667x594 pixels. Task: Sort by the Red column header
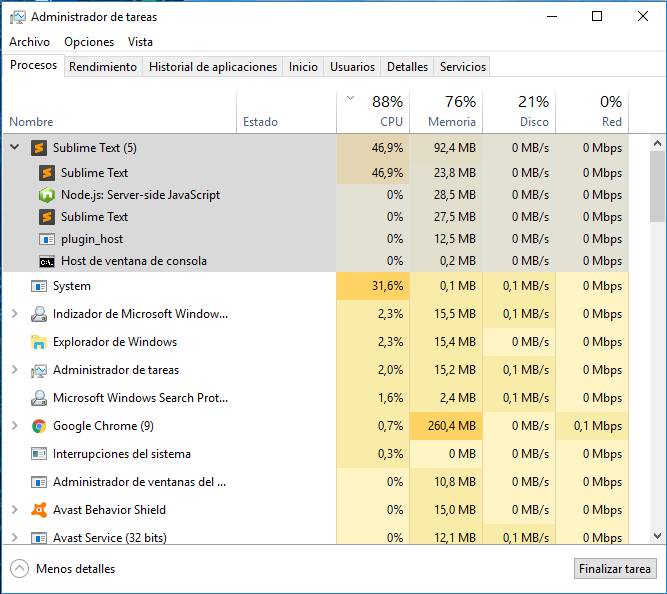(x=592, y=112)
